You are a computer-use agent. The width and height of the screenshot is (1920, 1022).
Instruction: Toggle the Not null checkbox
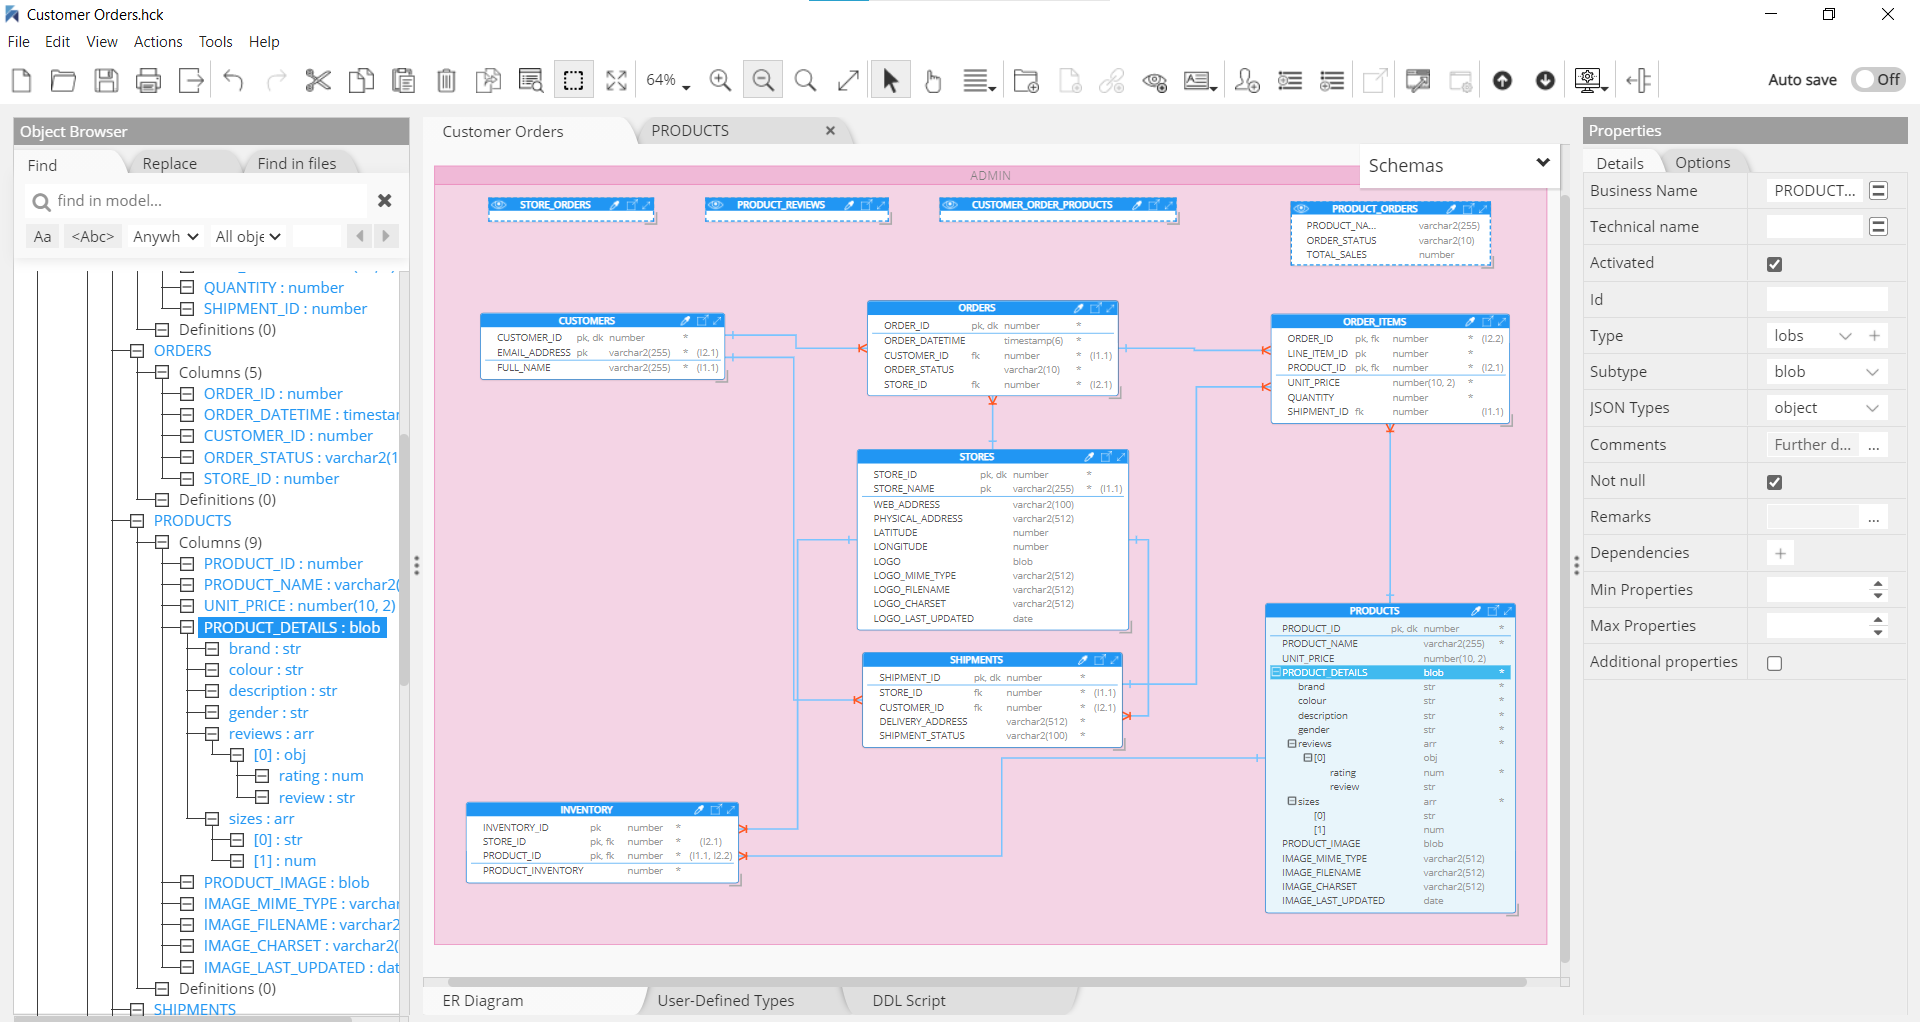pyautogui.click(x=1775, y=482)
